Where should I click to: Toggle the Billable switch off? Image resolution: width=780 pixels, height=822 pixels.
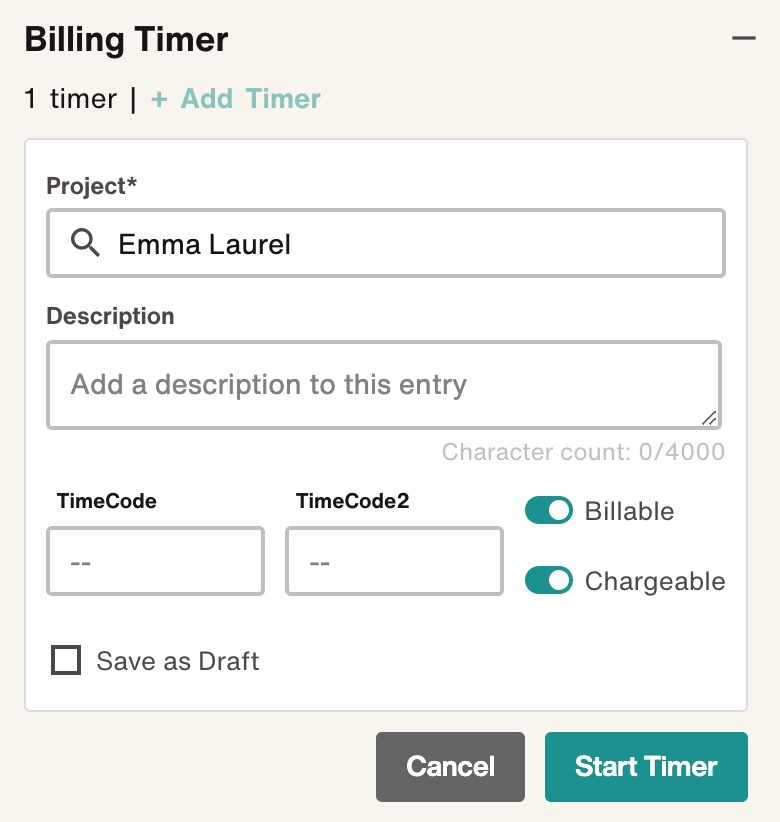549,510
